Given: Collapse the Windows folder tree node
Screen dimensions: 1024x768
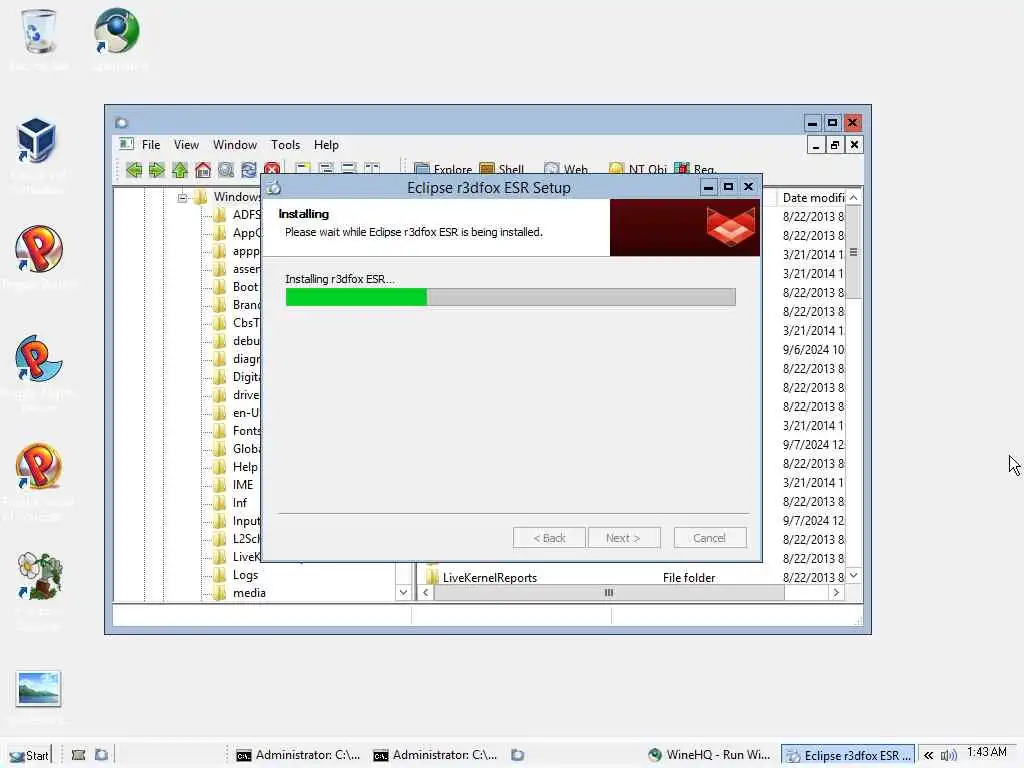Looking at the screenshot, I should coord(182,197).
